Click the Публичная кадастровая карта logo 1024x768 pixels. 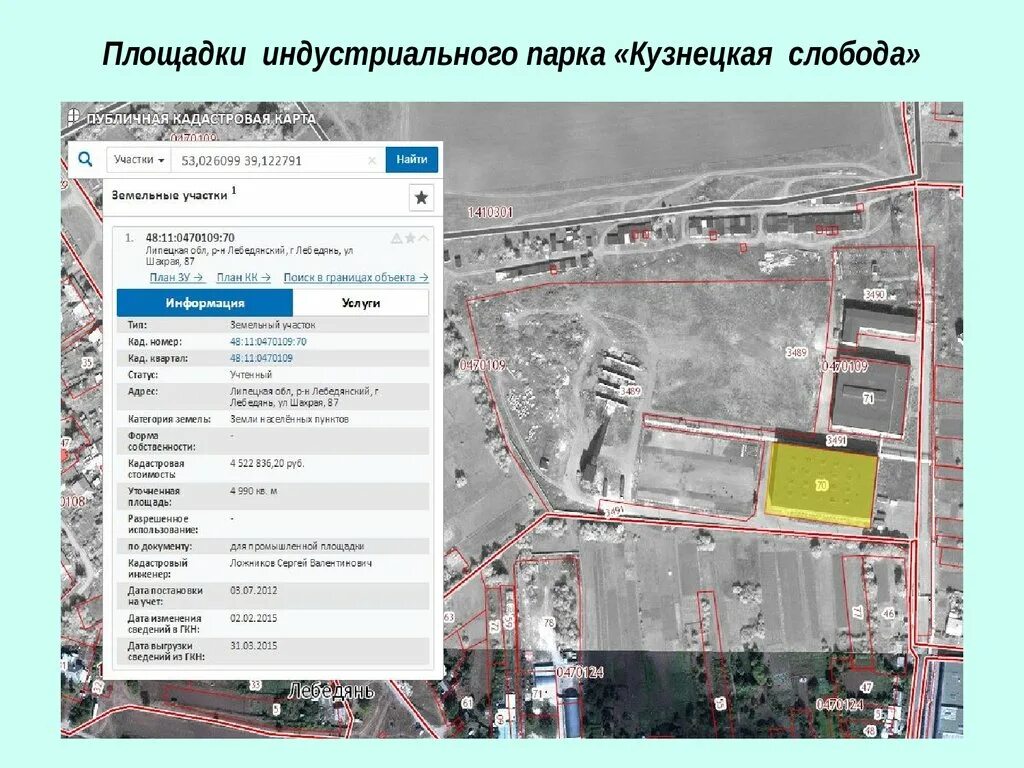click(x=193, y=118)
